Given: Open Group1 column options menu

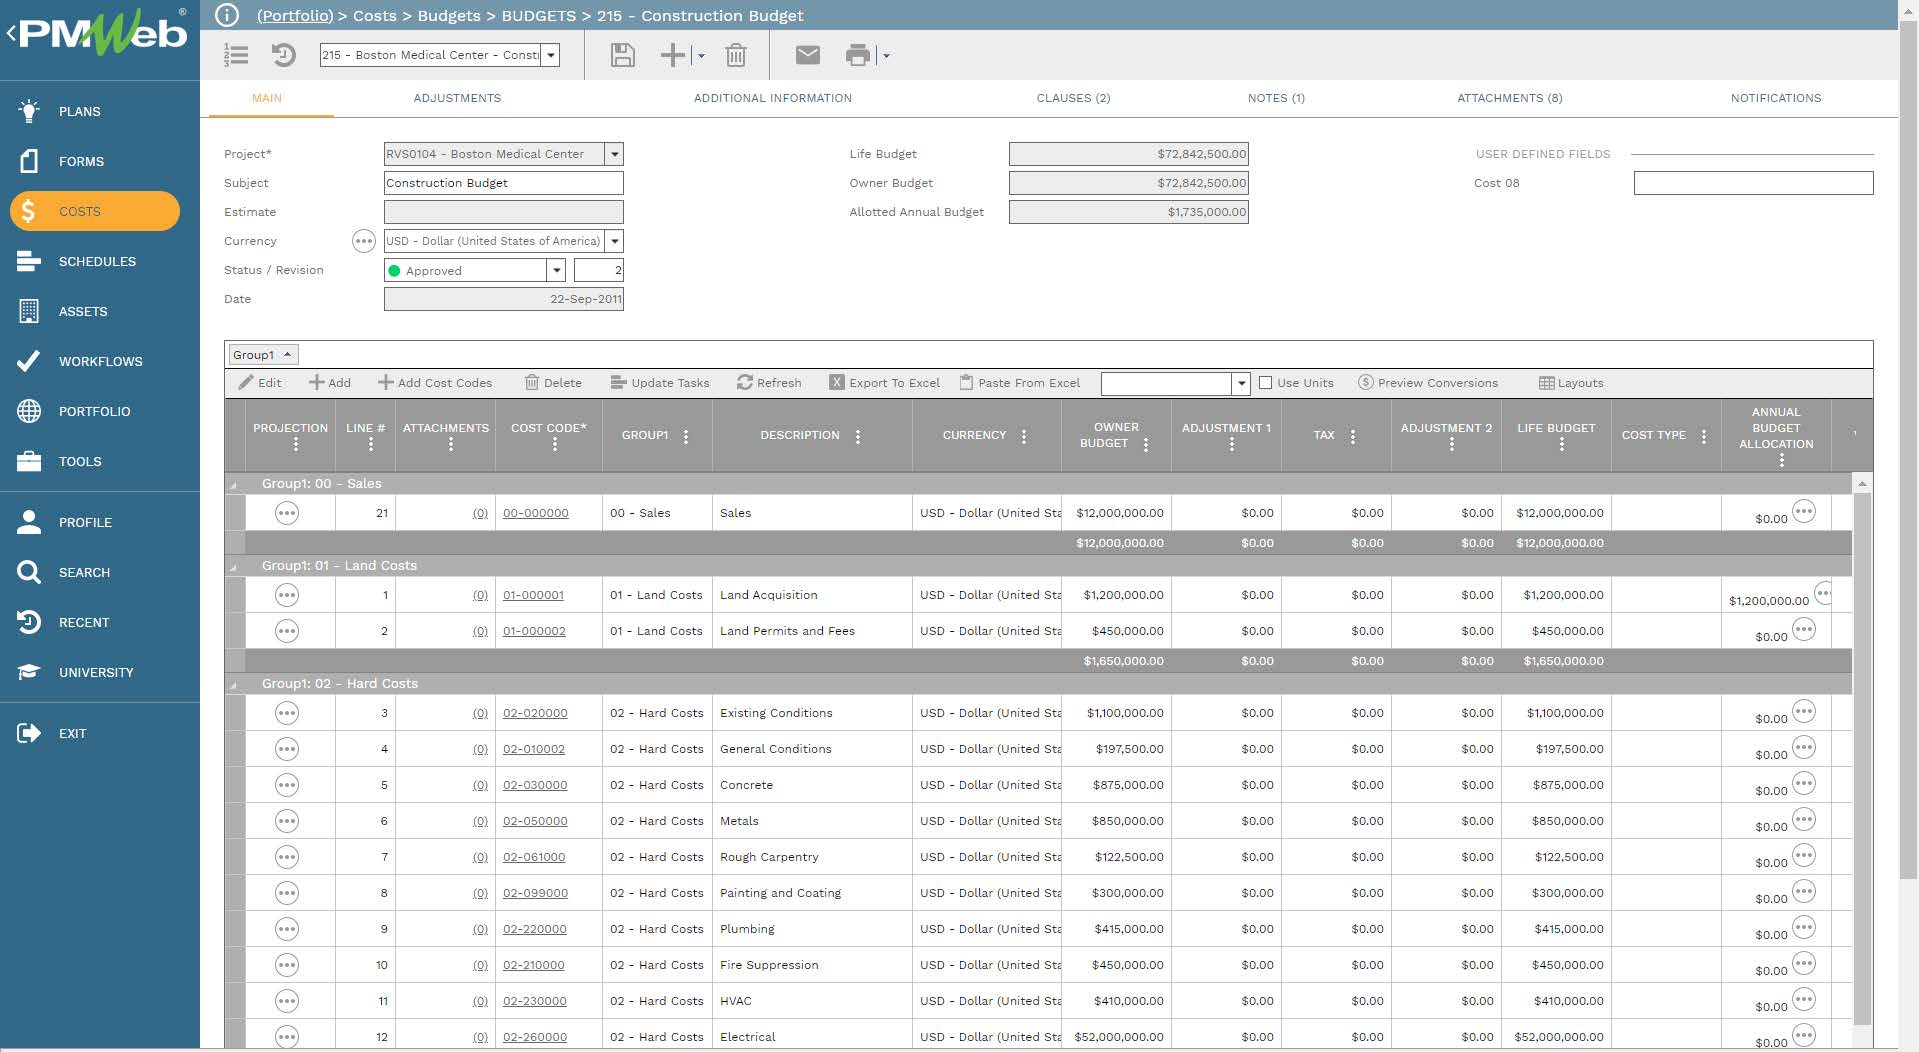Looking at the screenshot, I should point(686,436).
